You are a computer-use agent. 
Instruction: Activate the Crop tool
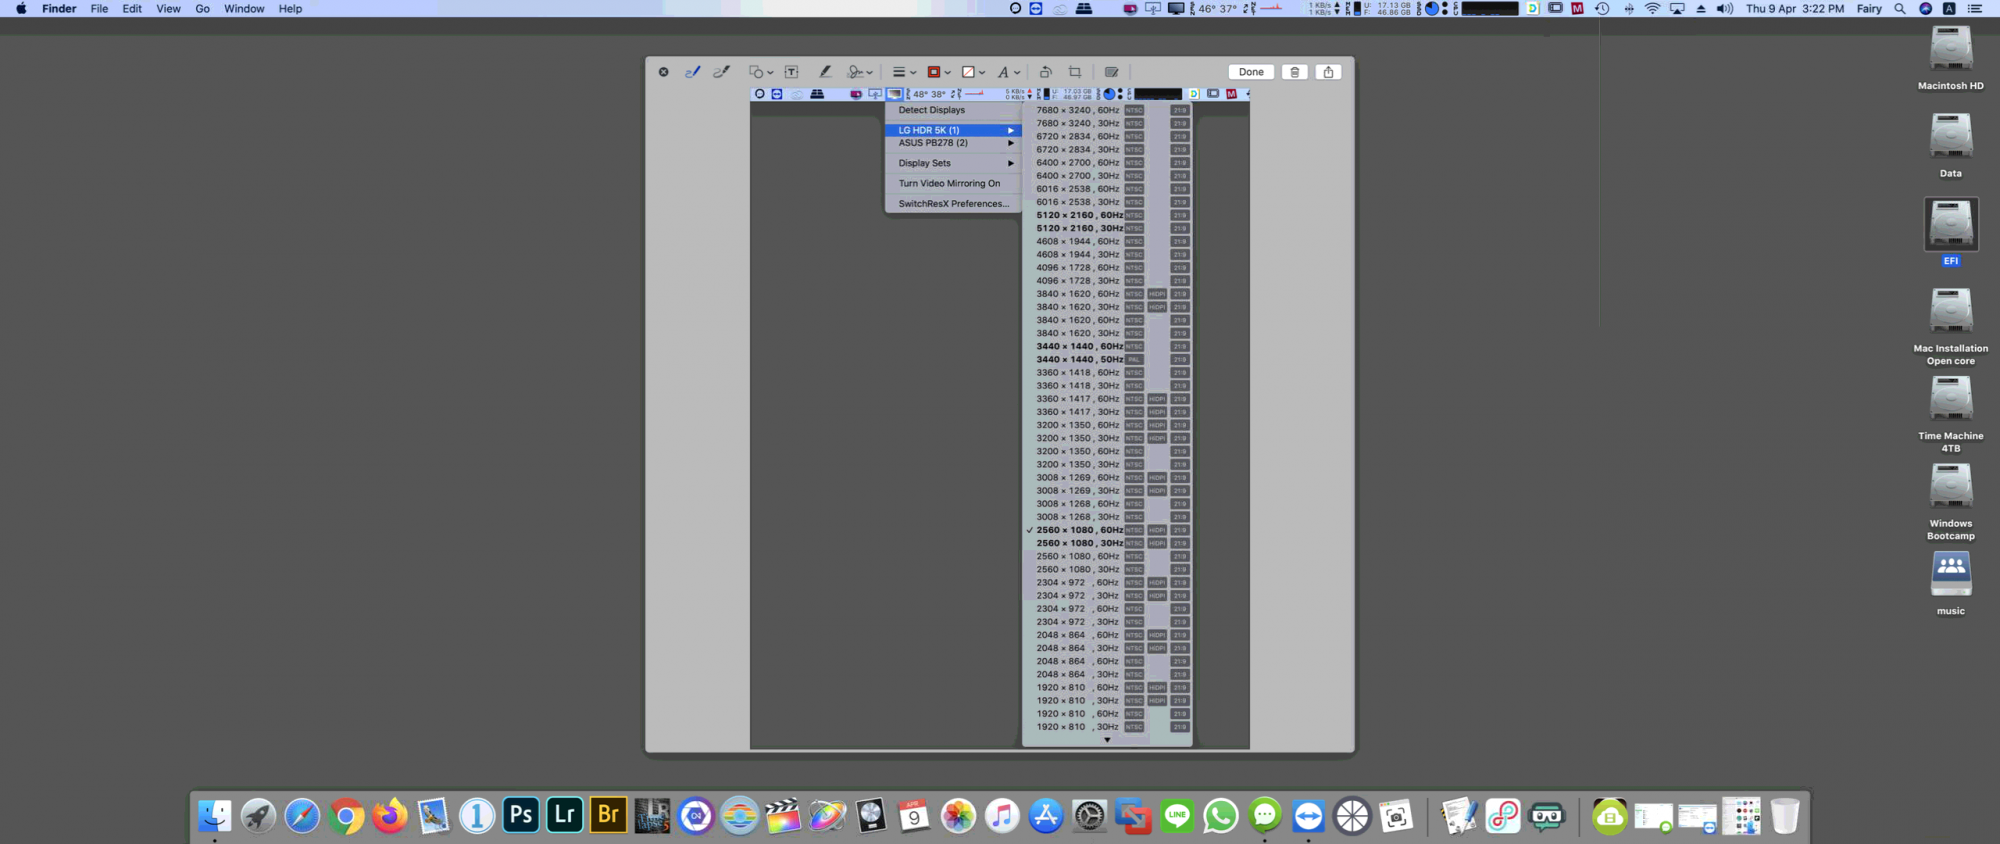[x=1075, y=72]
